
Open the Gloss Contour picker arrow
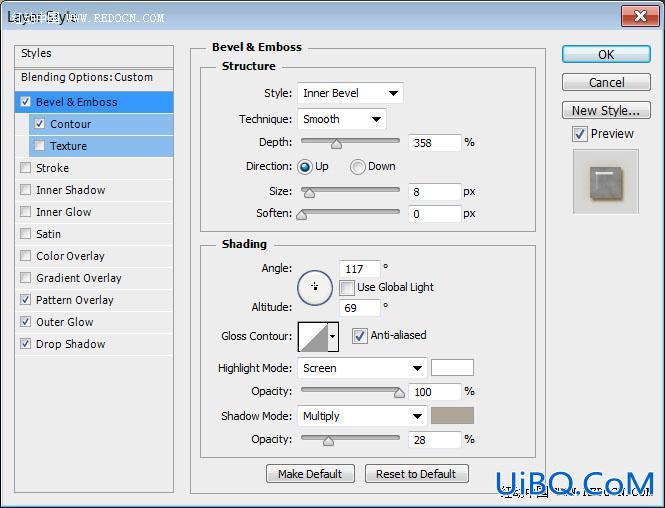coord(333,336)
